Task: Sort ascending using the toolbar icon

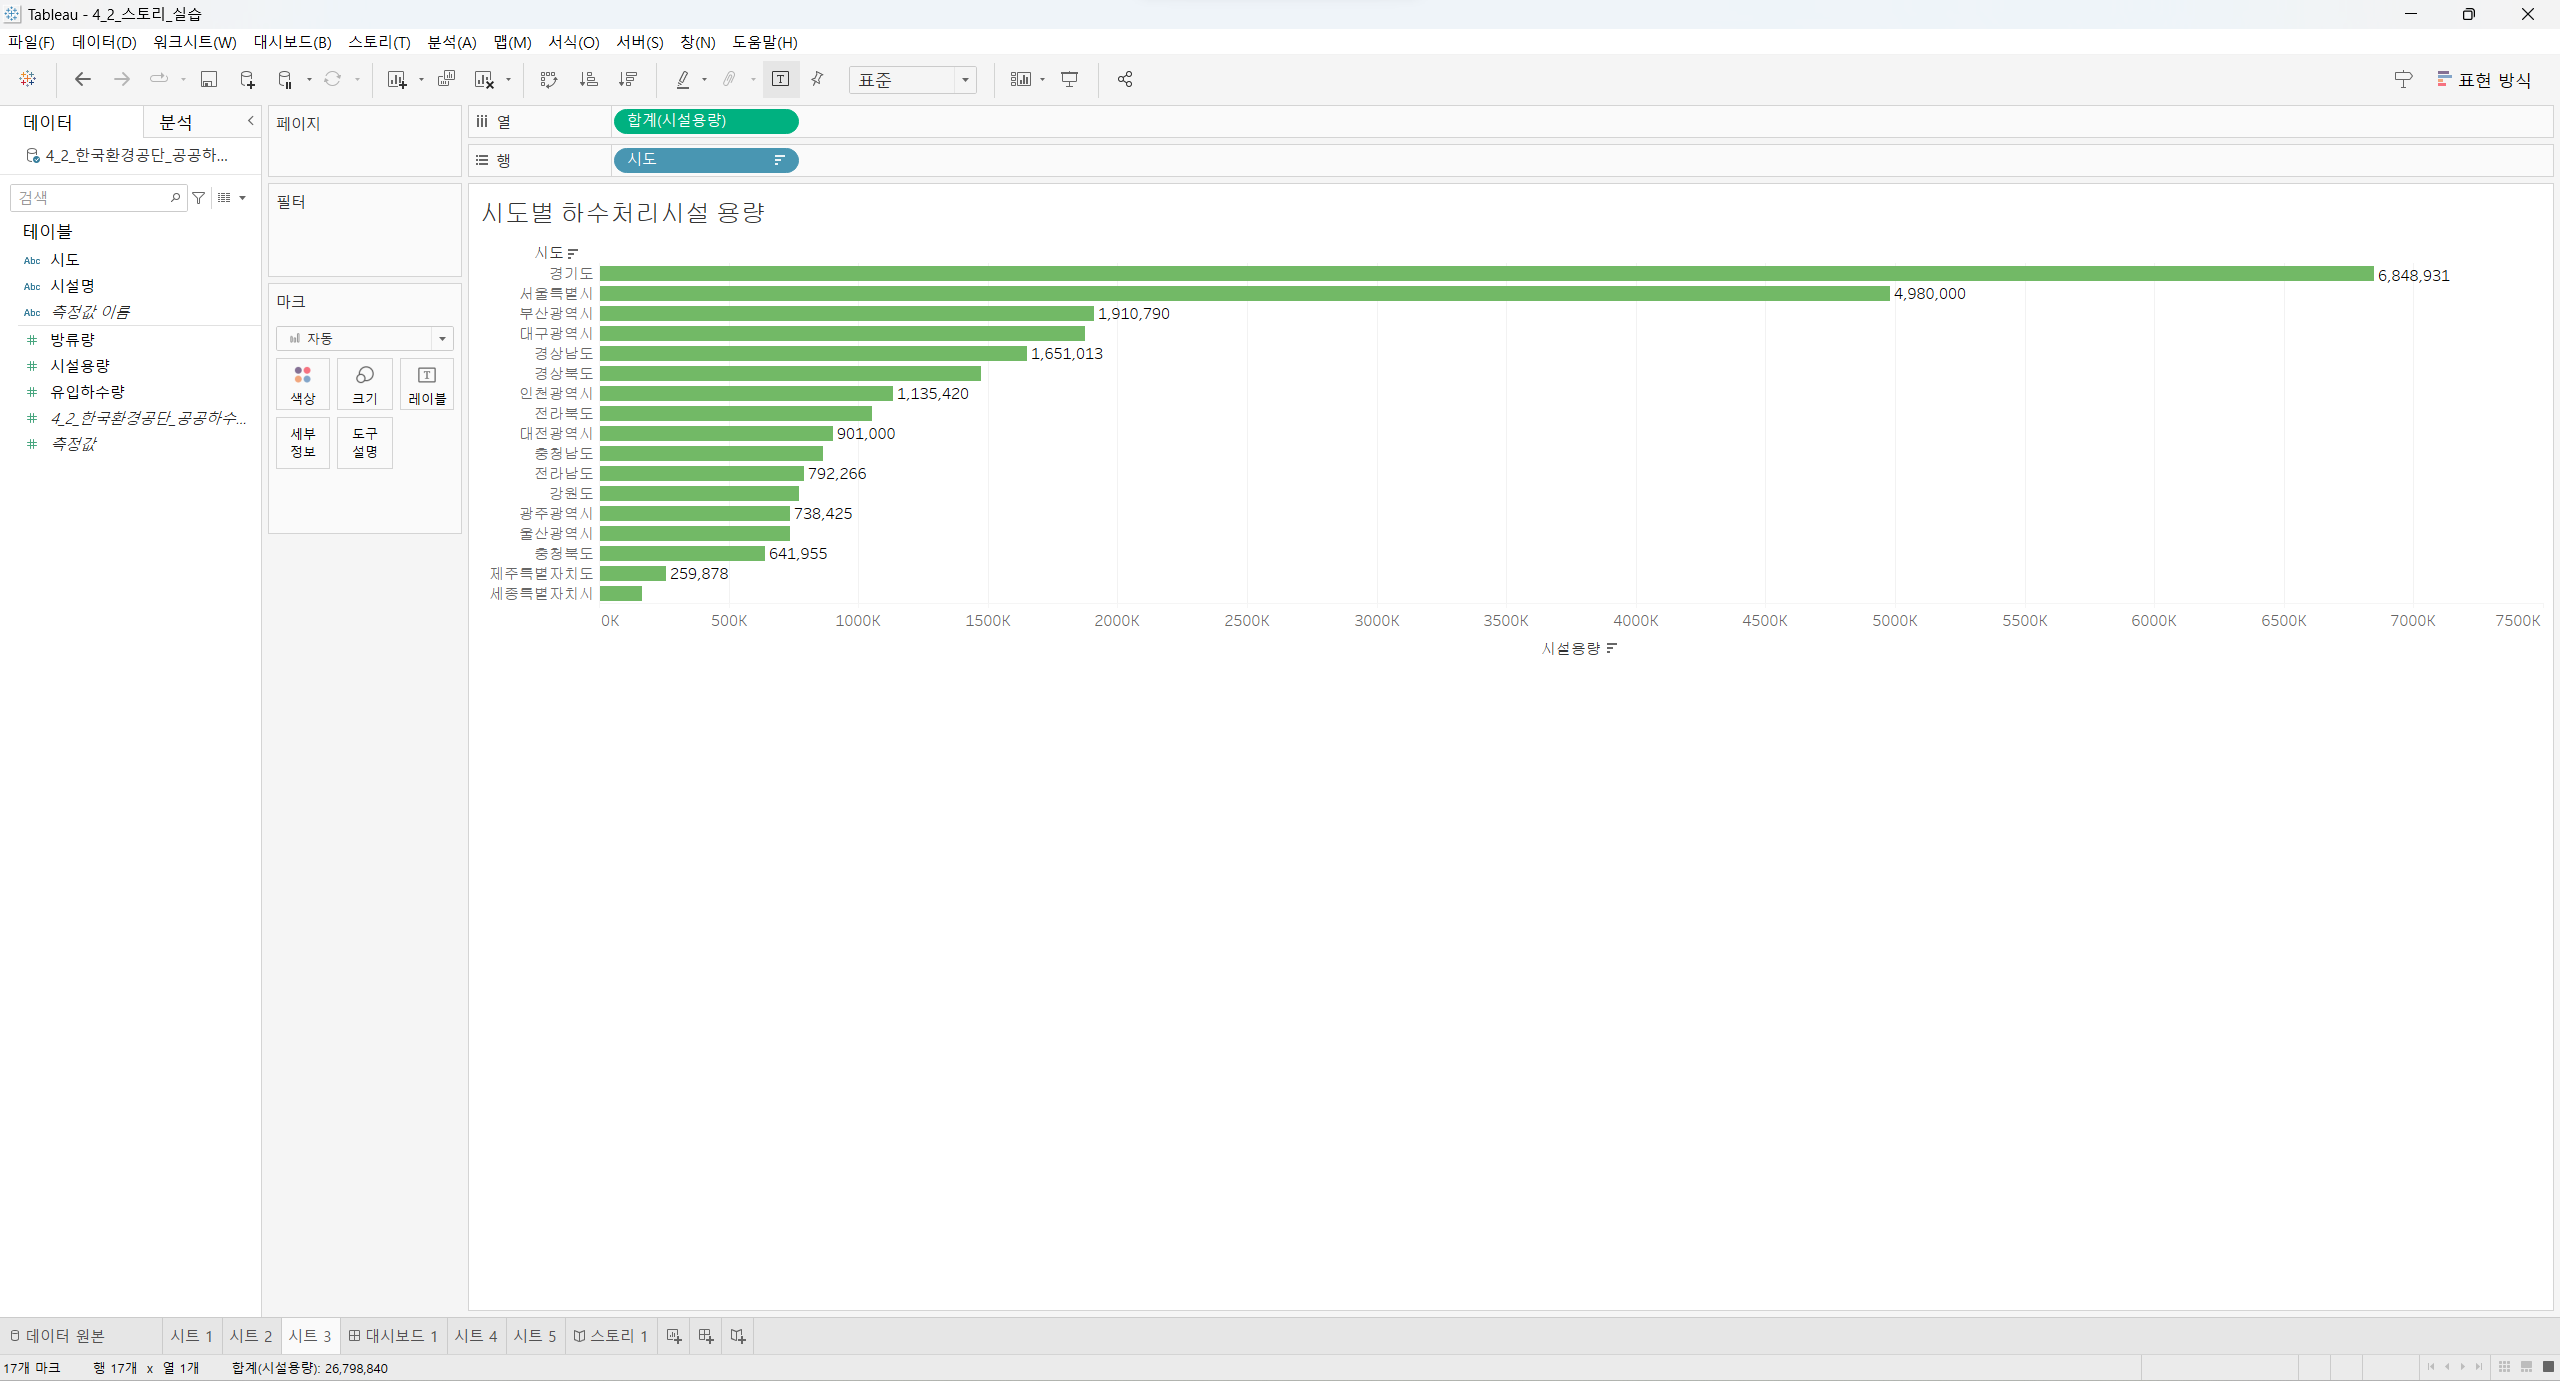Action: [588, 79]
